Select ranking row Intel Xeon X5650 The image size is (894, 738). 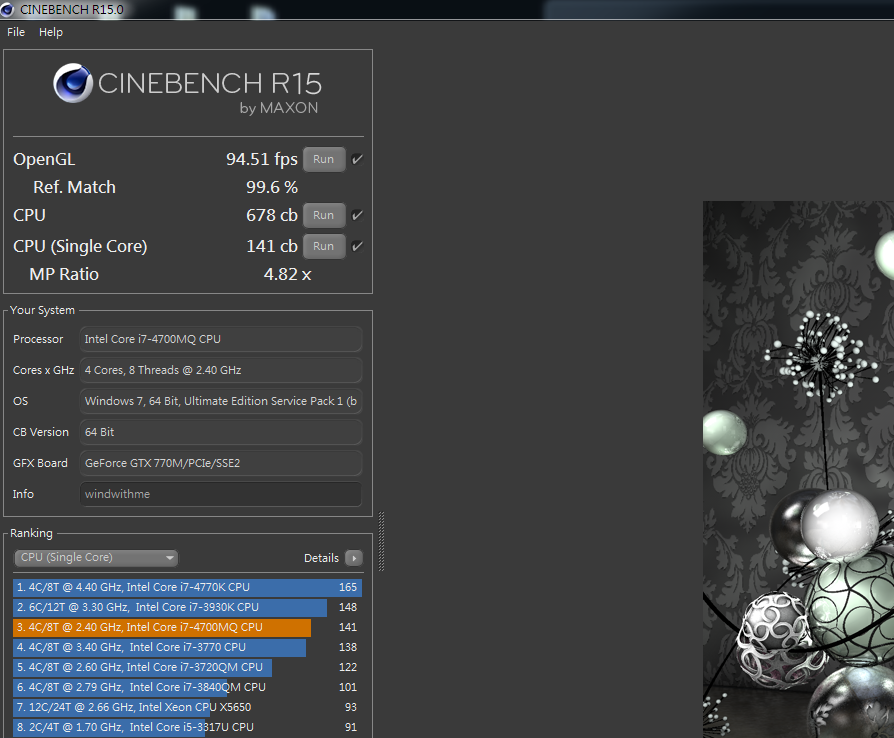[x=187, y=707]
